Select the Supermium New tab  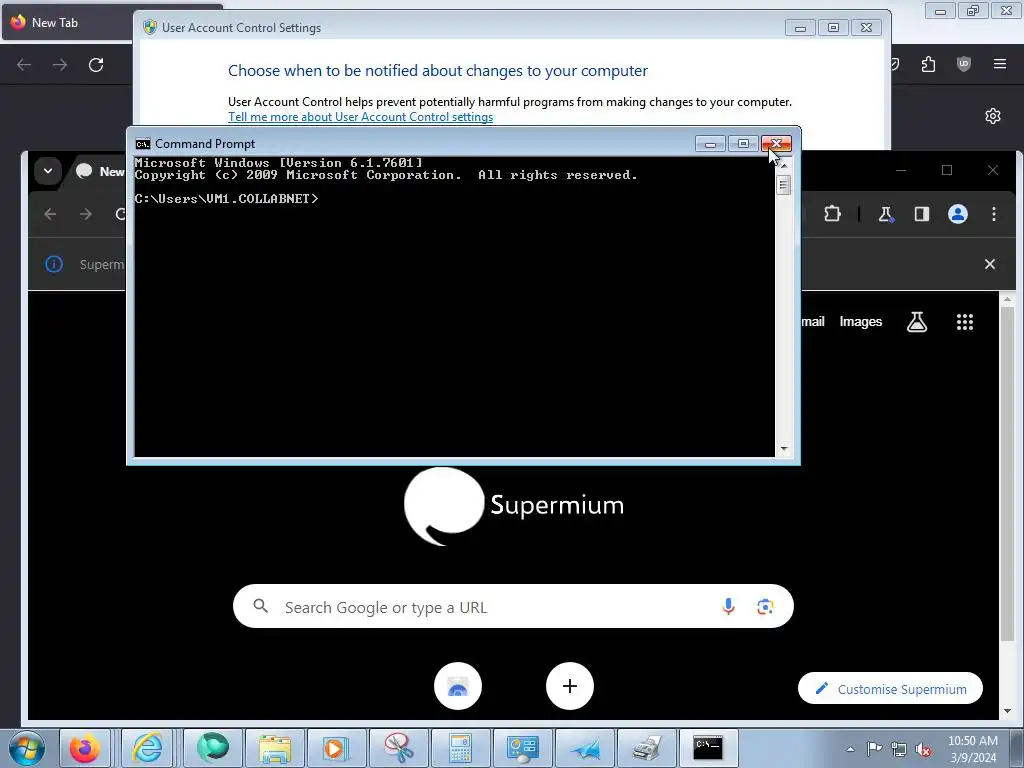coord(98,171)
